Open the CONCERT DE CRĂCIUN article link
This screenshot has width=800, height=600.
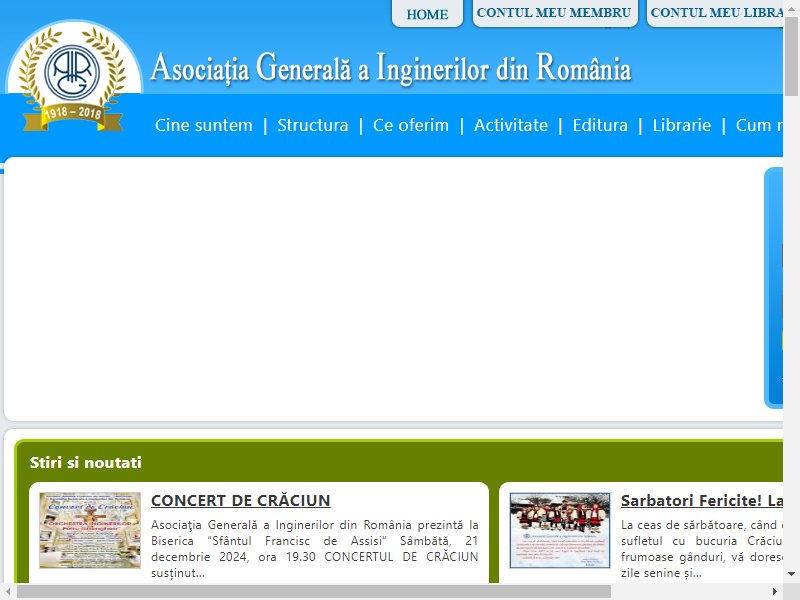click(241, 501)
